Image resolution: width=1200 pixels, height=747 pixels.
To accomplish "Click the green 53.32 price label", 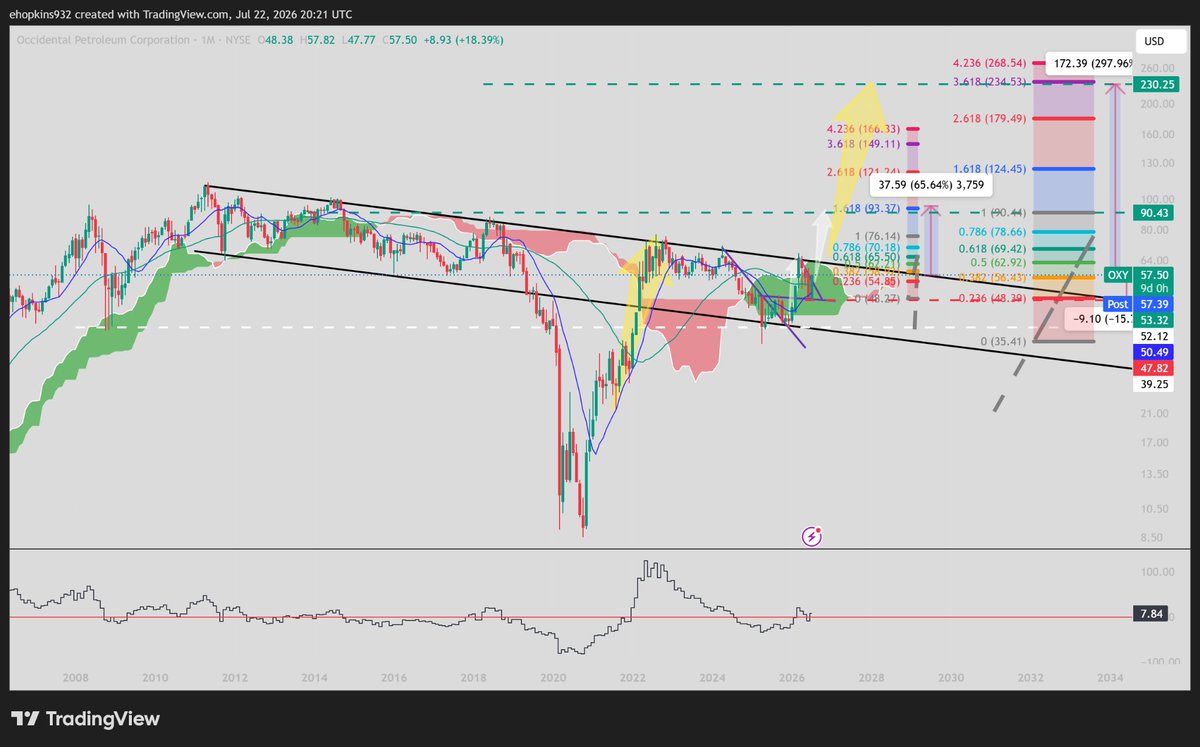I will click(x=1153, y=320).
